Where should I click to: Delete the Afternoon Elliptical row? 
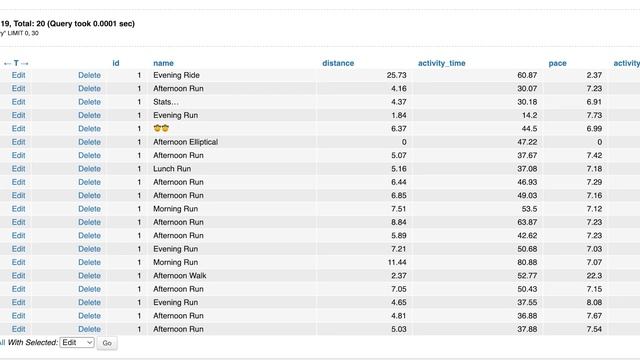coord(89,142)
